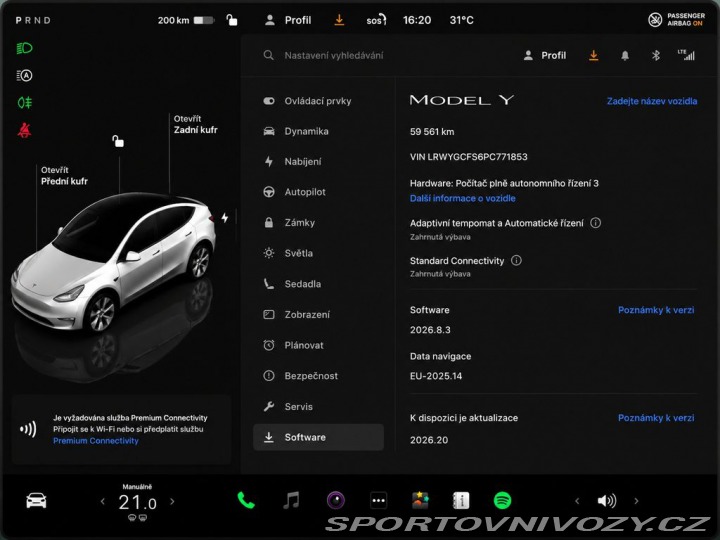Increase the cabin temperature

172,501
